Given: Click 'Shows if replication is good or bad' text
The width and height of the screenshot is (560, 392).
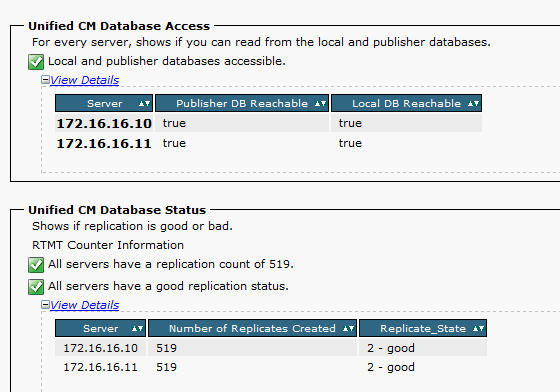Looking at the screenshot, I should (132, 226).
